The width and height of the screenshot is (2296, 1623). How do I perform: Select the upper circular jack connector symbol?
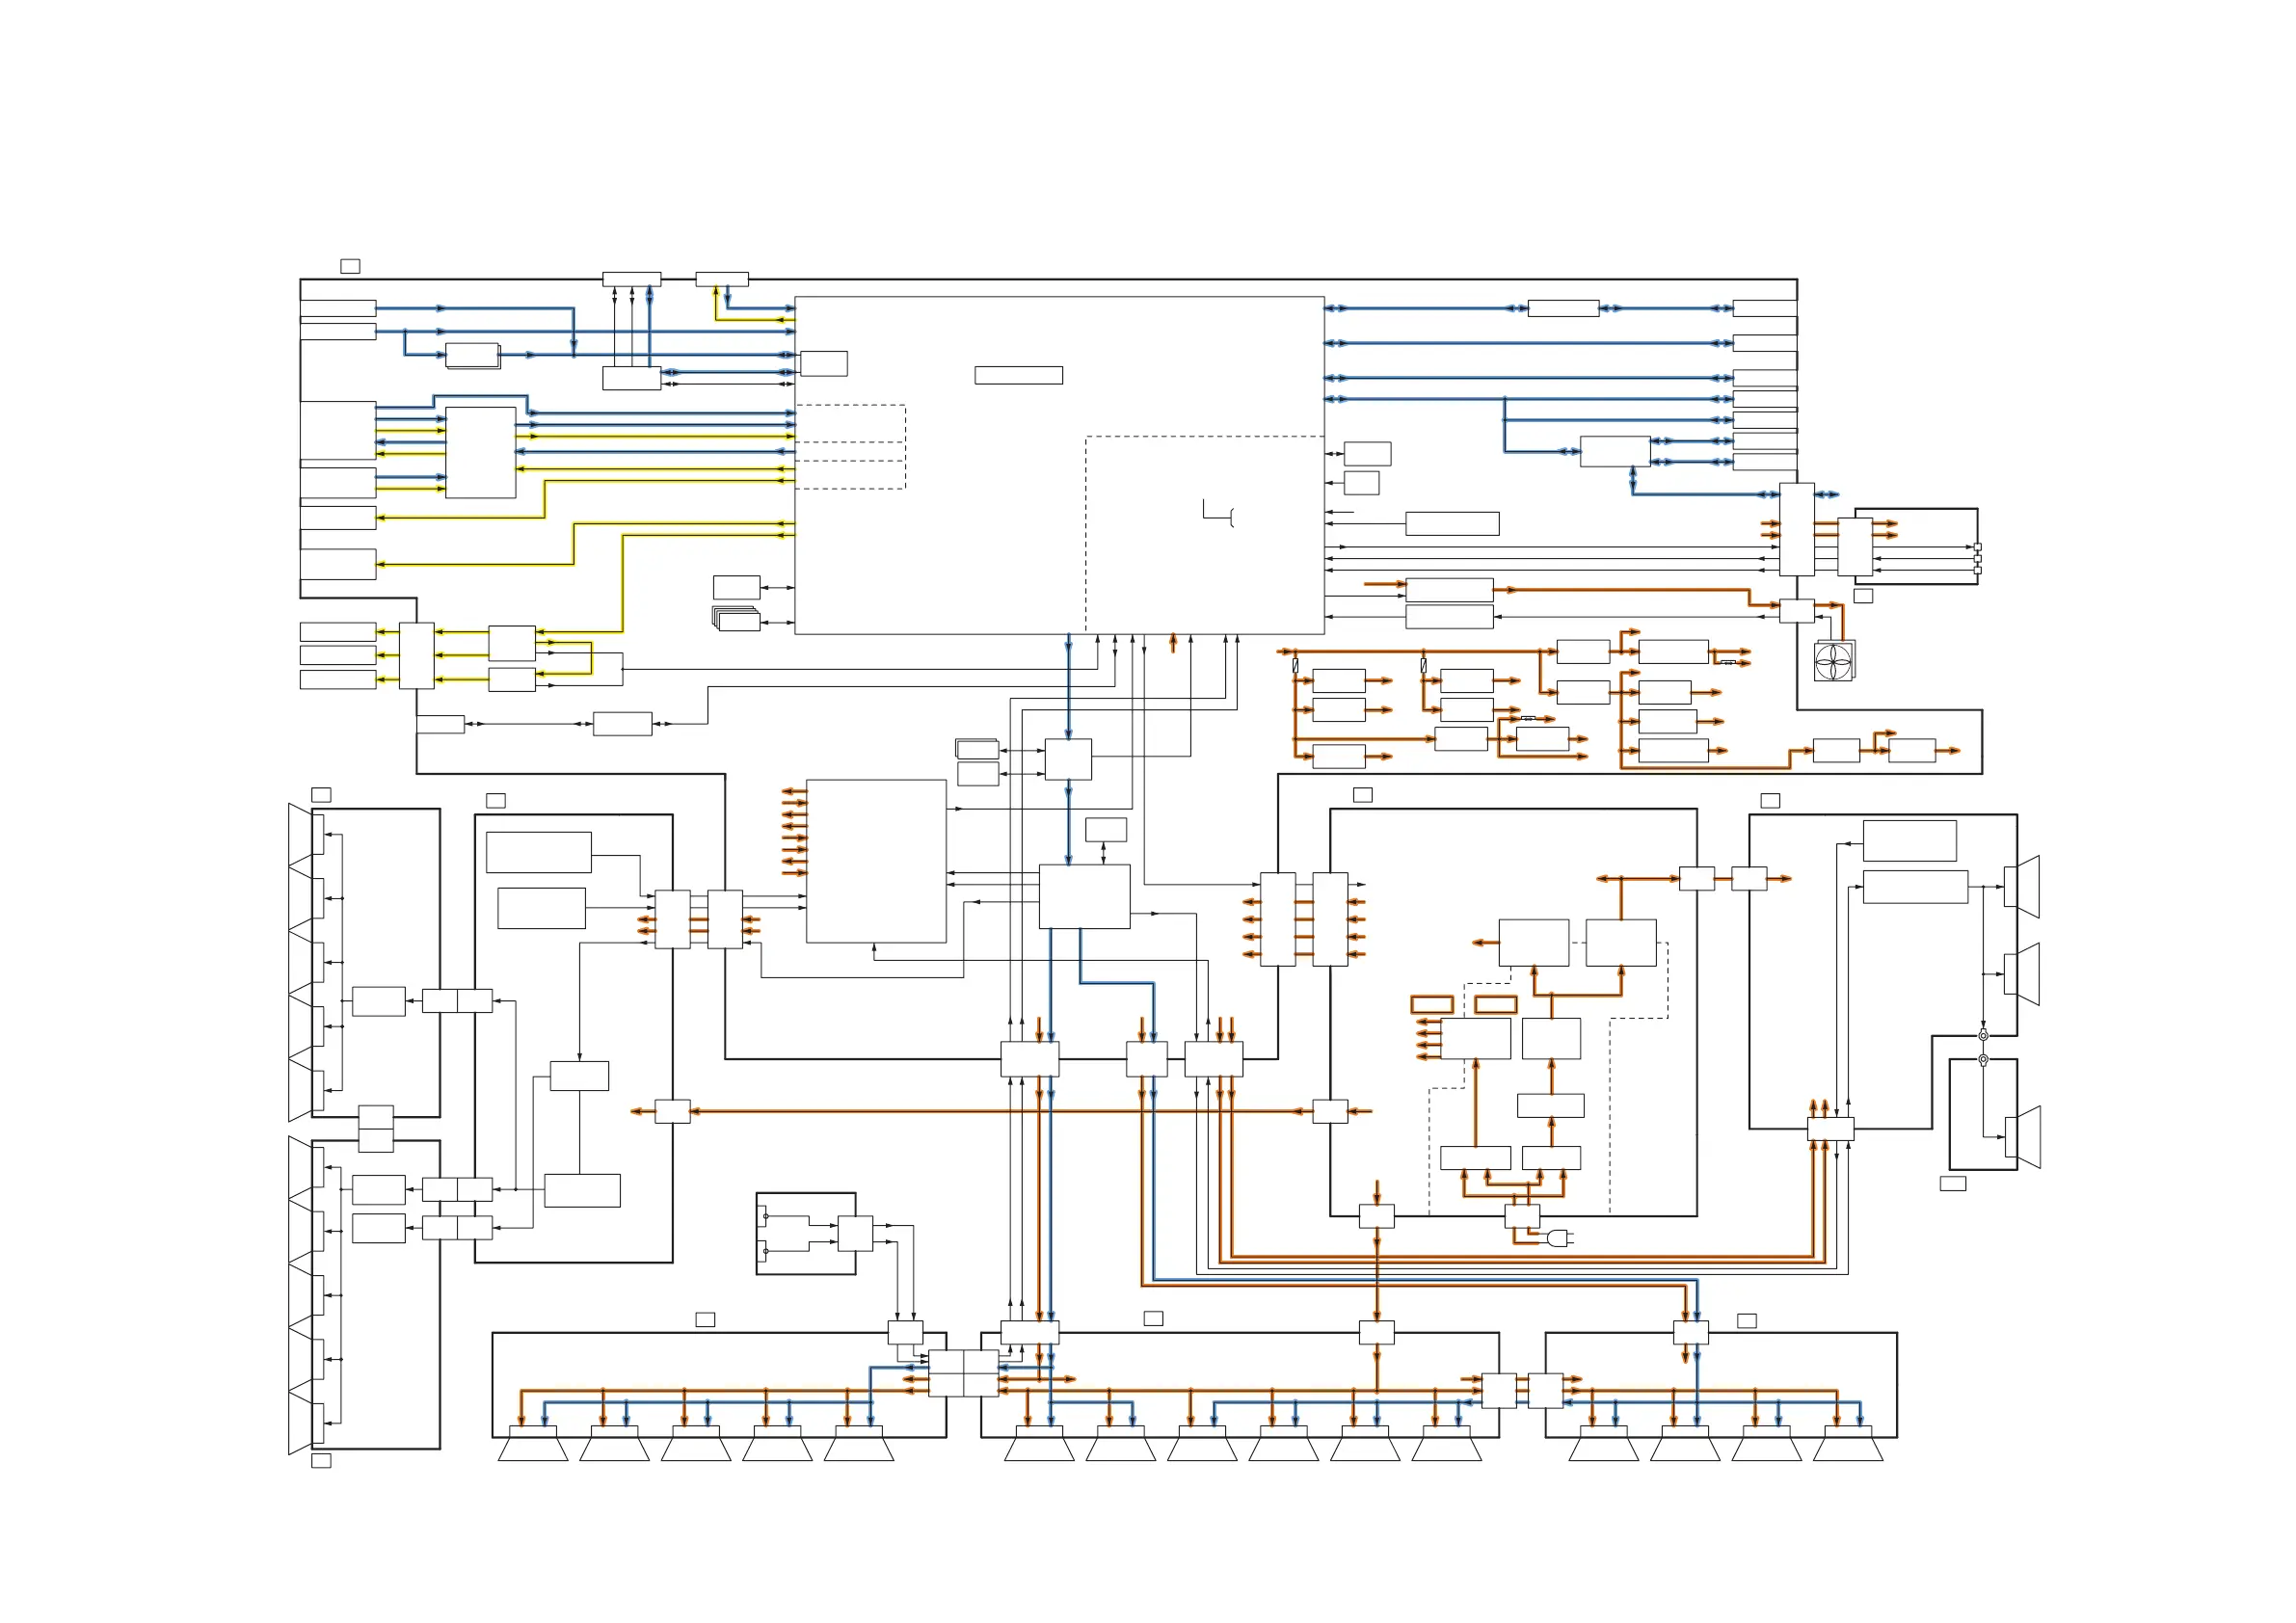pos(1983,1036)
